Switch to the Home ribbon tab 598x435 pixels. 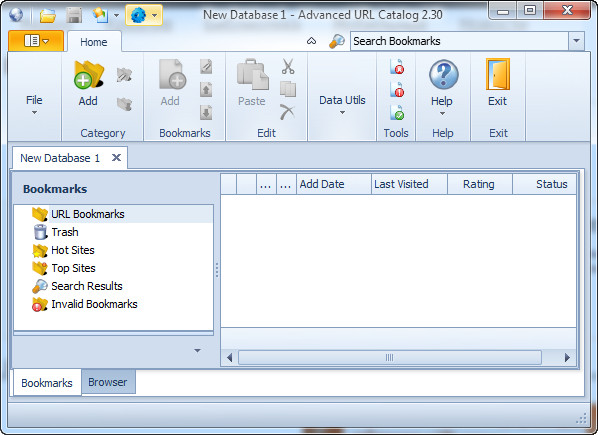click(94, 42)
